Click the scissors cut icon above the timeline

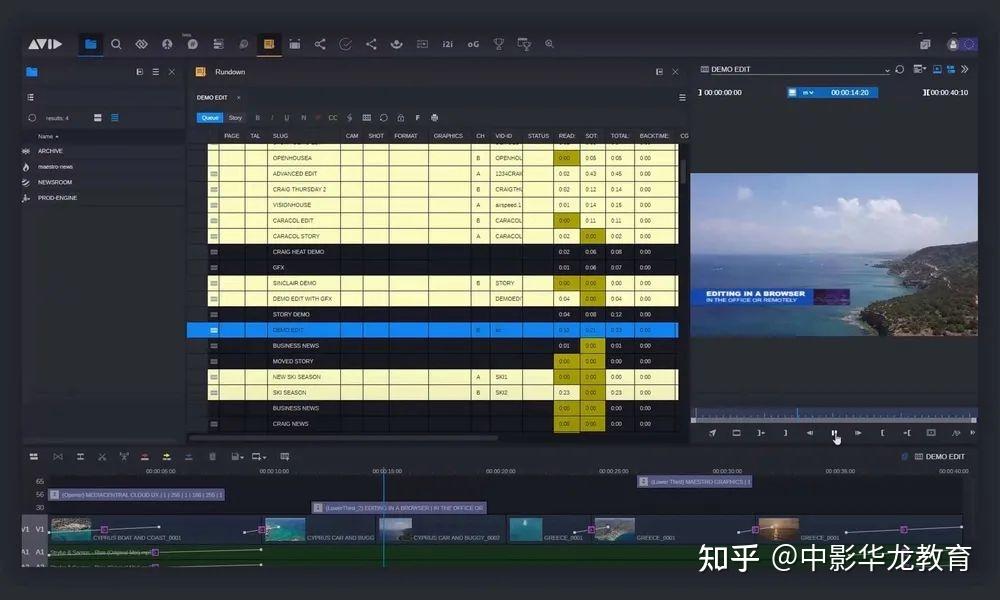tap(103, 456)
